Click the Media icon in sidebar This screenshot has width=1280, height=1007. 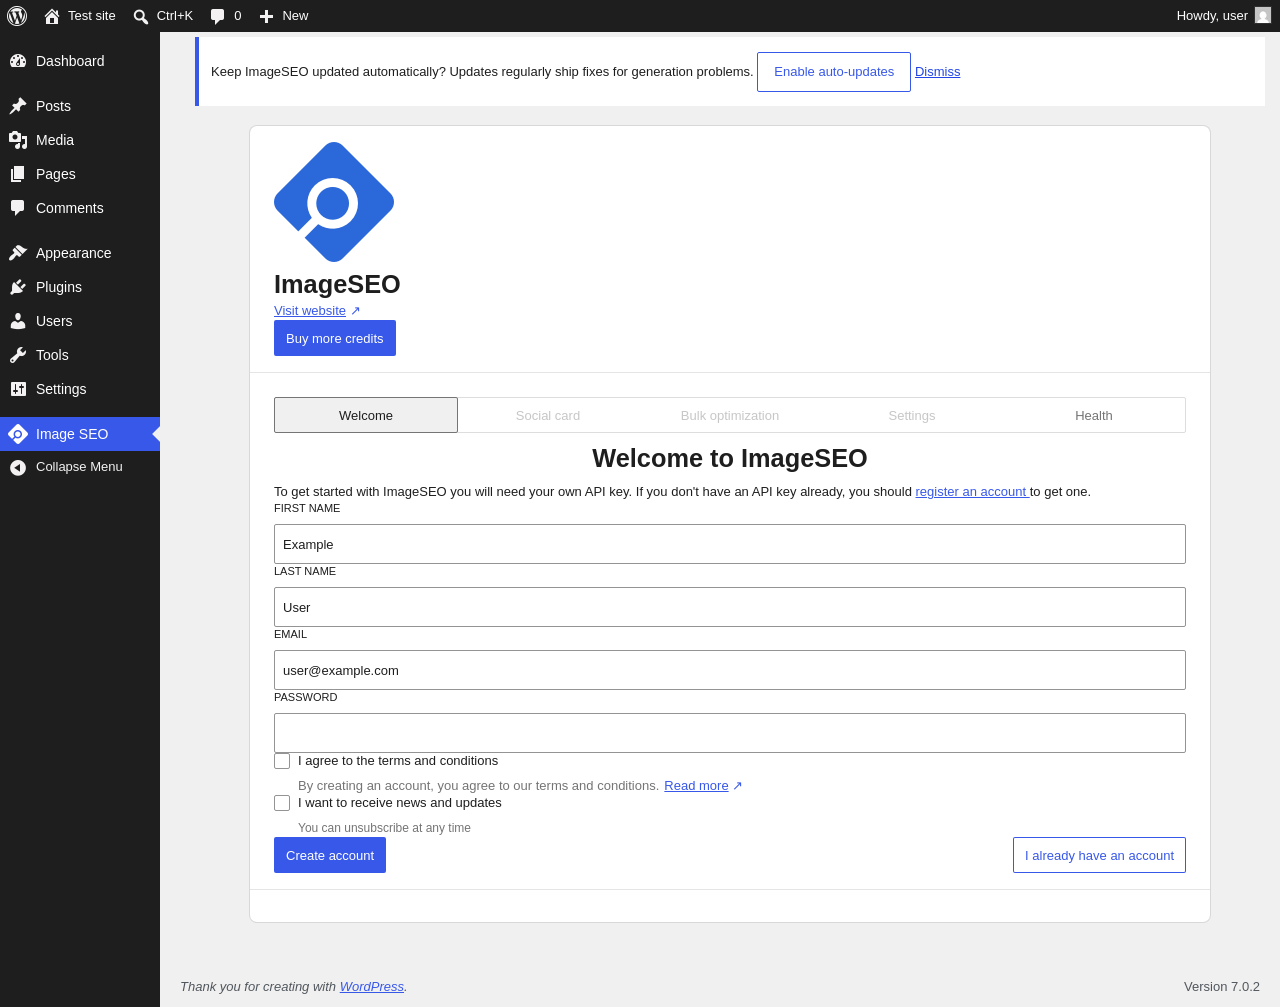pos(18,140)
